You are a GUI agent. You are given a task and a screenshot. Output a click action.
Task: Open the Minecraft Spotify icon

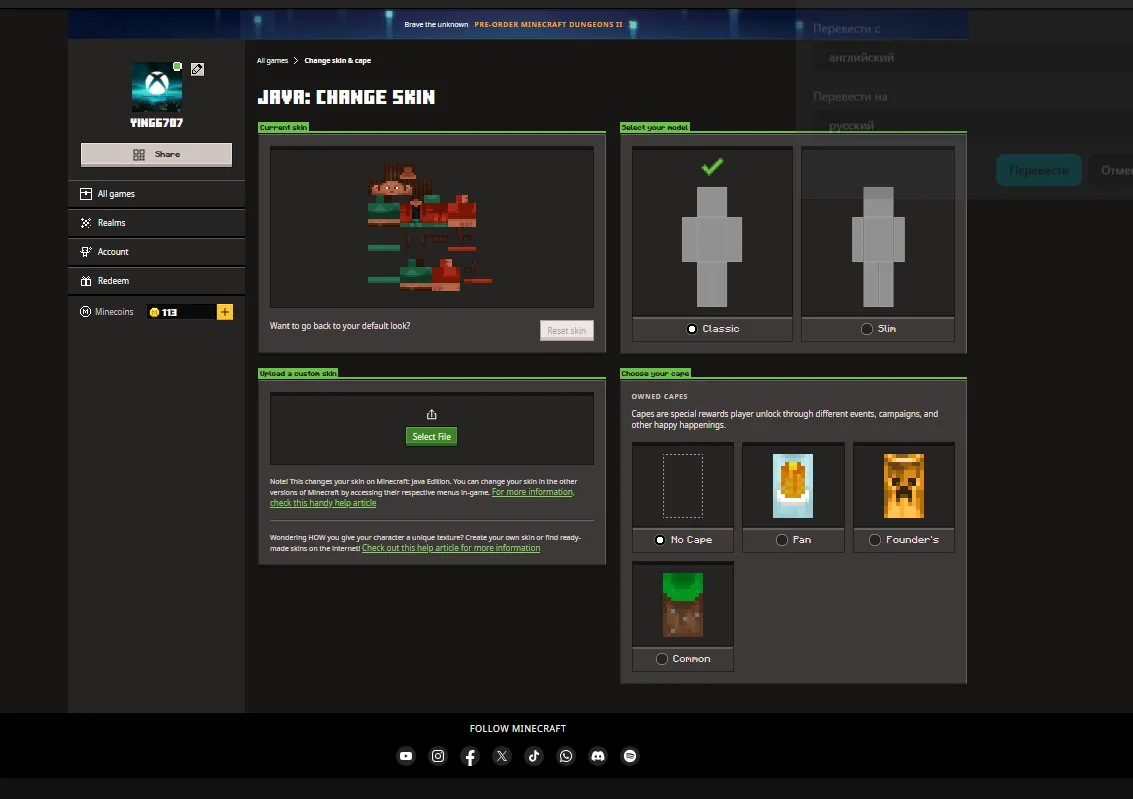[x=630, y=756]
